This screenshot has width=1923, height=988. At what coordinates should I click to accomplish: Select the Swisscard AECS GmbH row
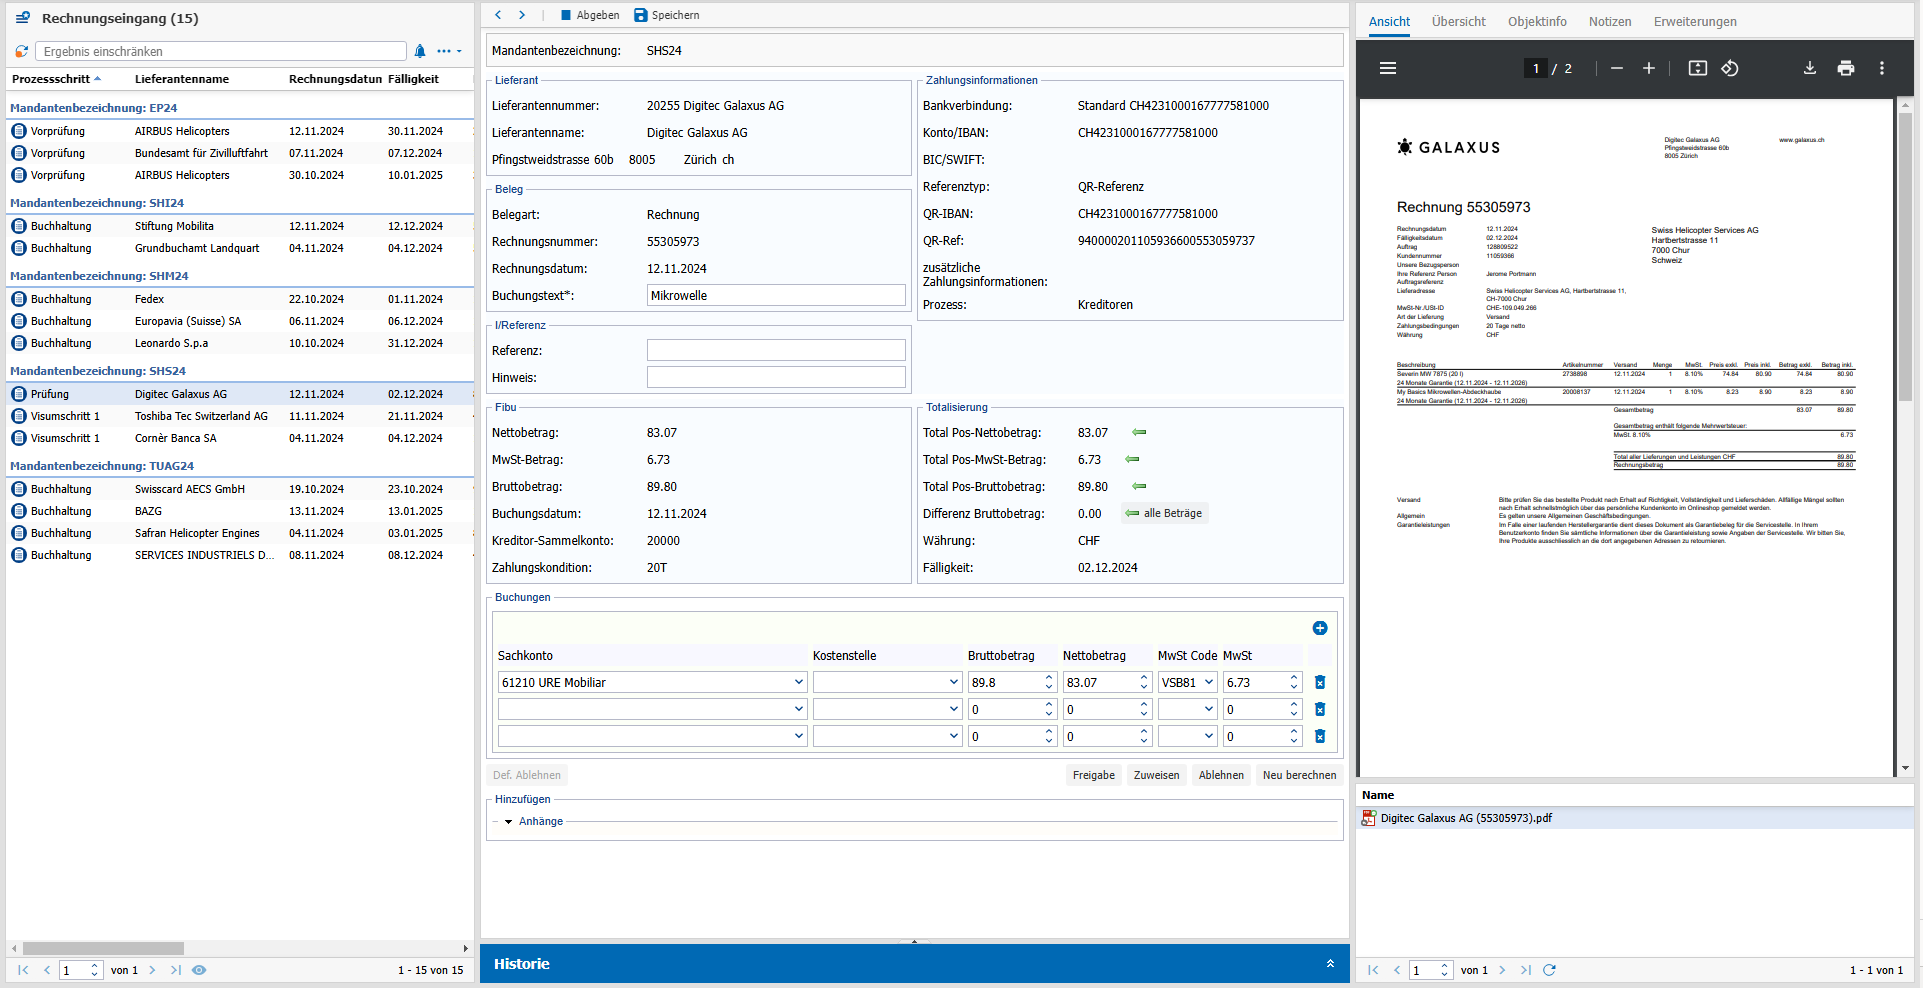[240, 489]
